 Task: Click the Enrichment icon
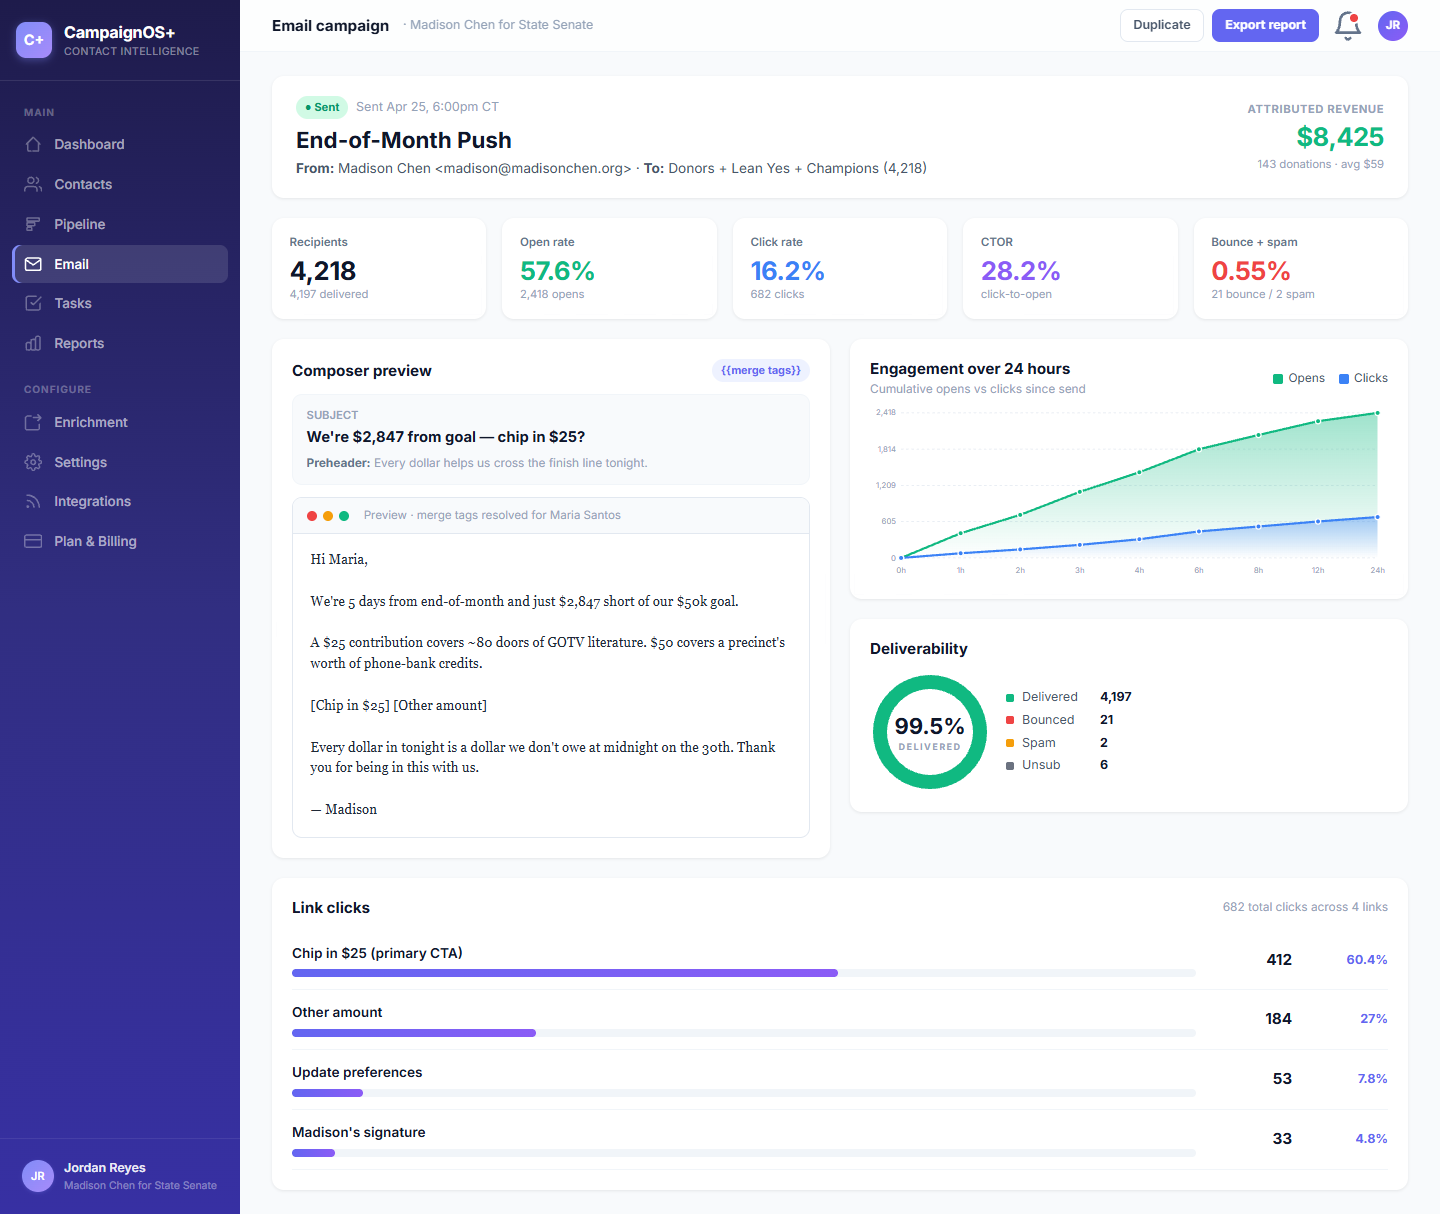tap(33, 422)
